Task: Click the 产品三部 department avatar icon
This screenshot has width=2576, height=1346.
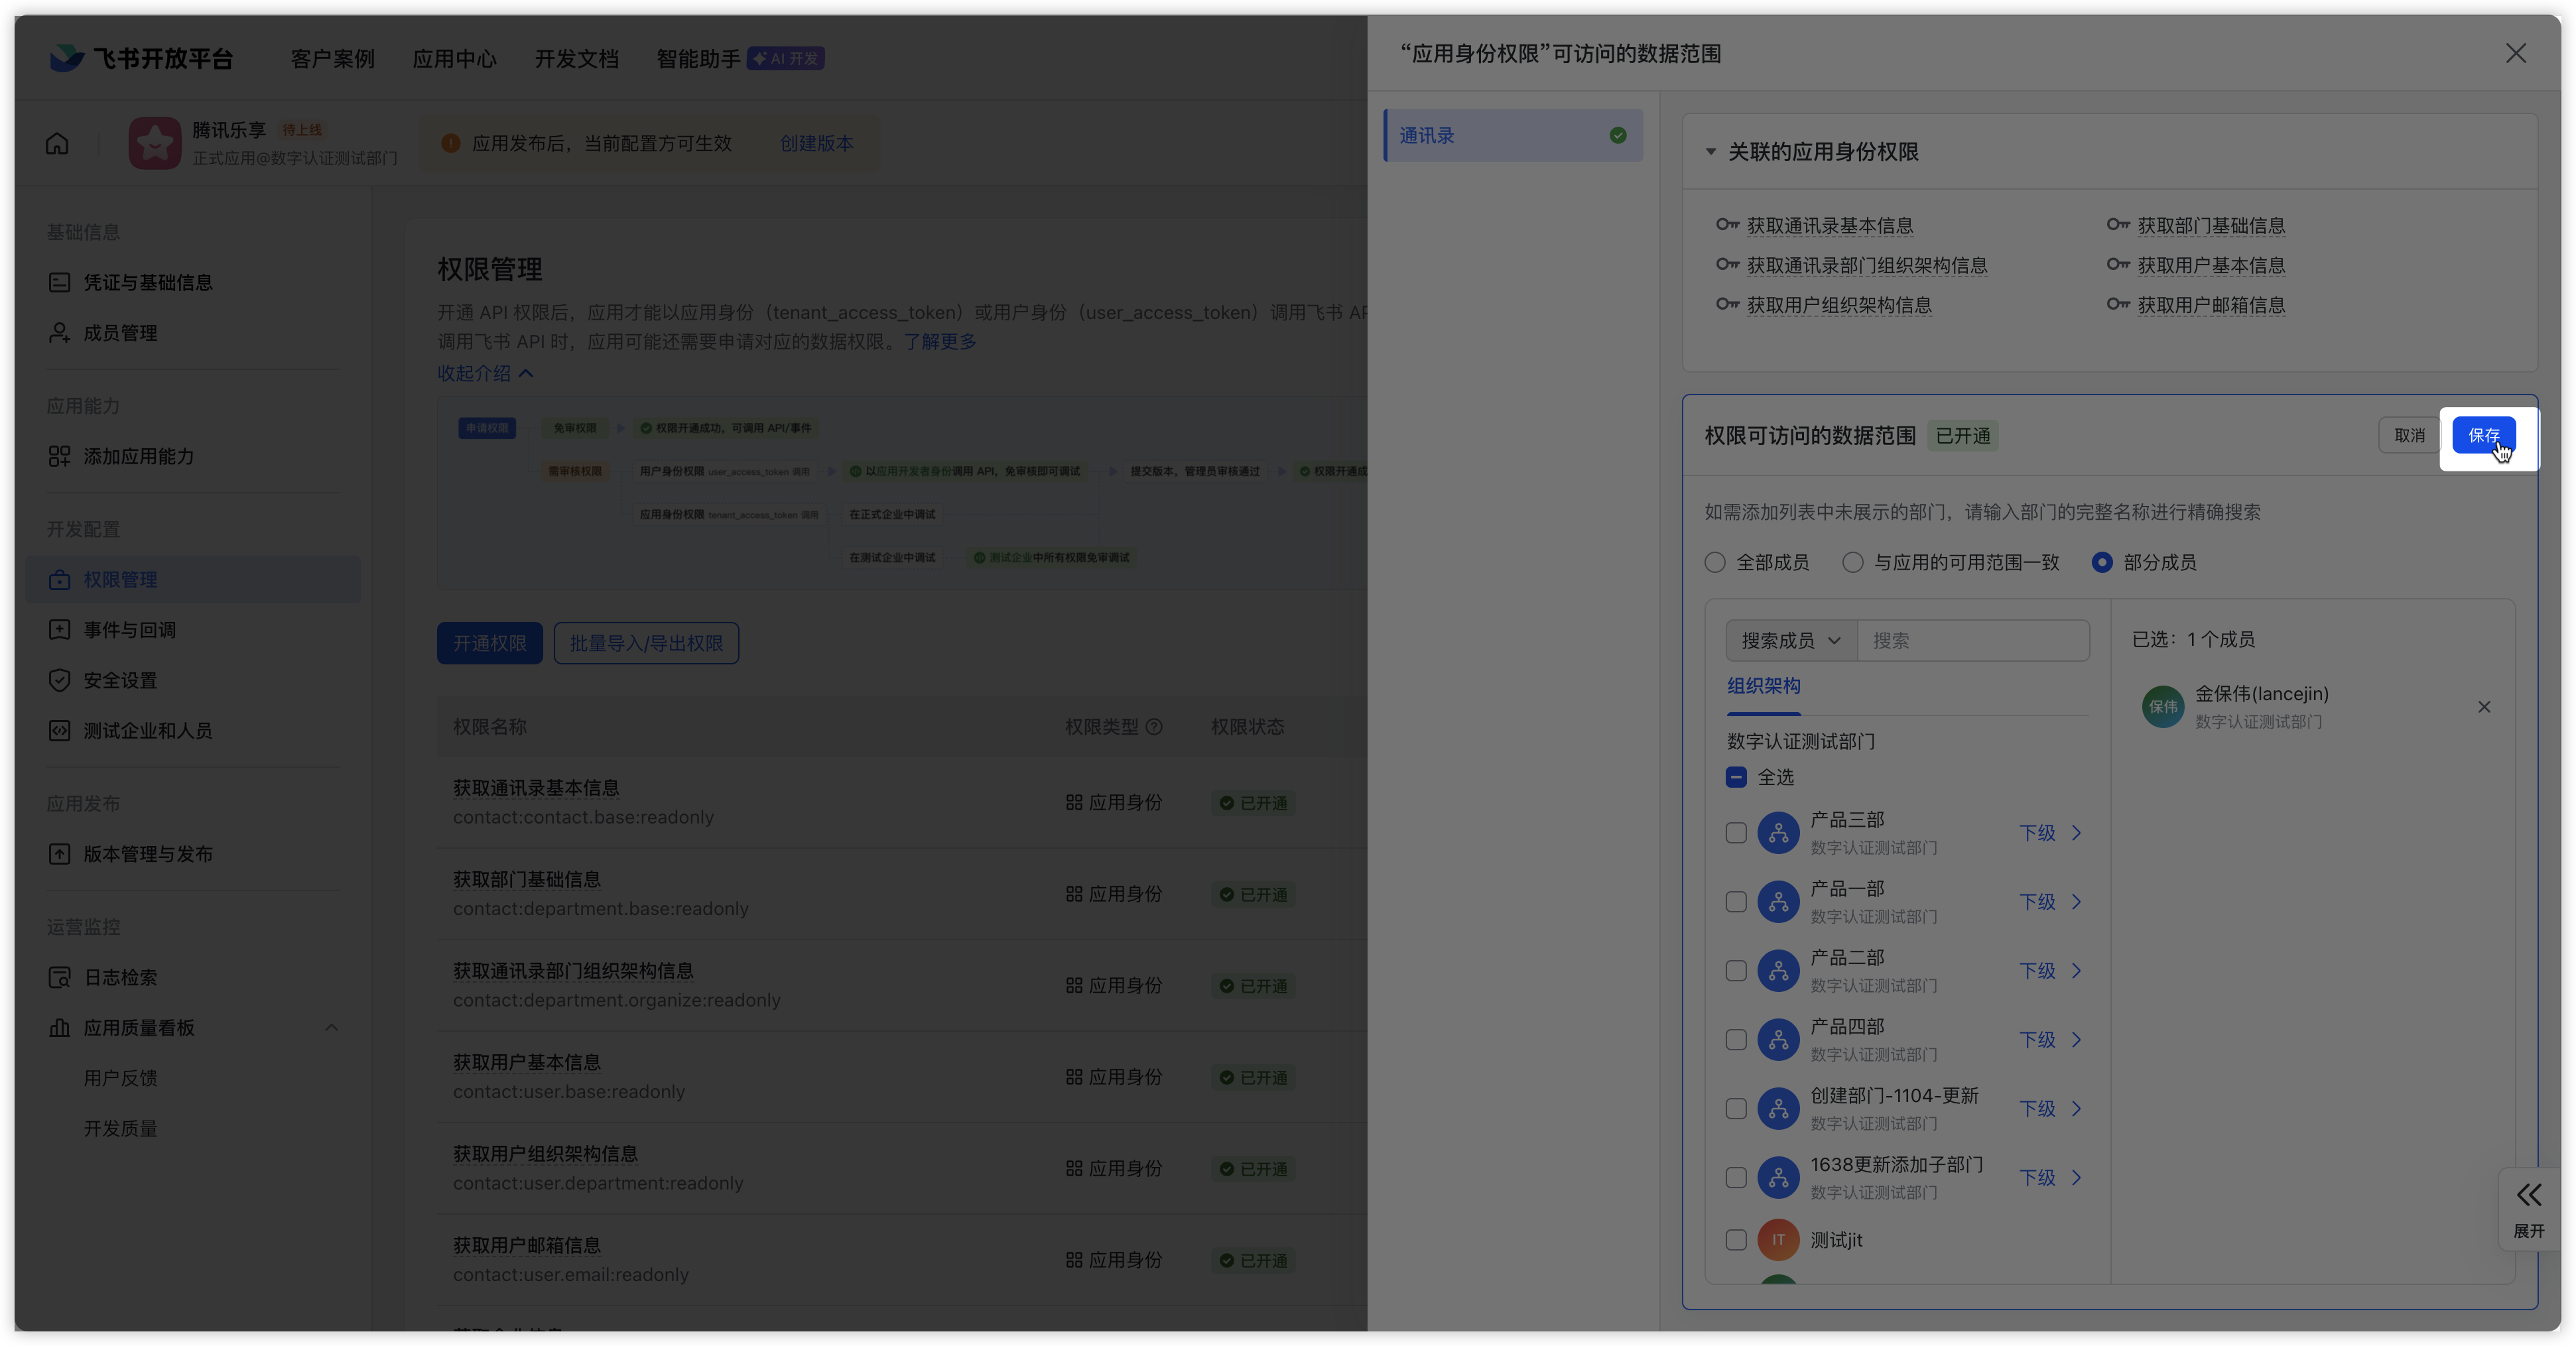Action: pyautogui.click(x=1778, y=833)
